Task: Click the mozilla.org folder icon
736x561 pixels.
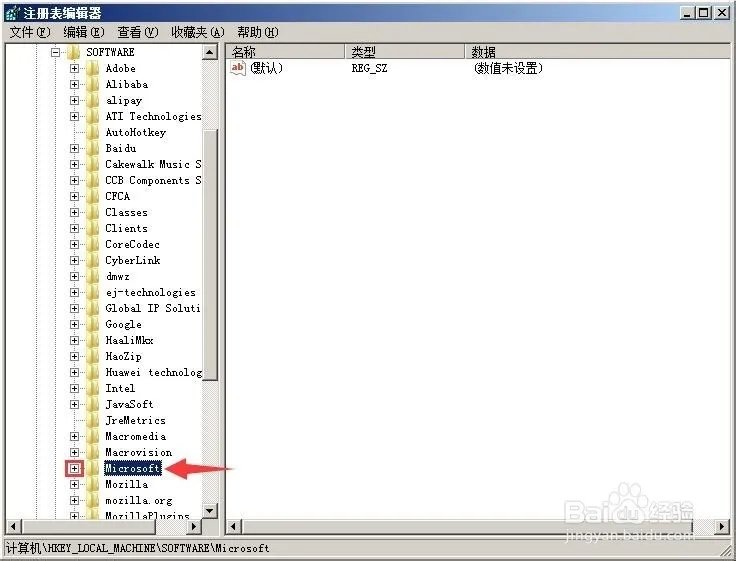Action: (x=93, y=500)
